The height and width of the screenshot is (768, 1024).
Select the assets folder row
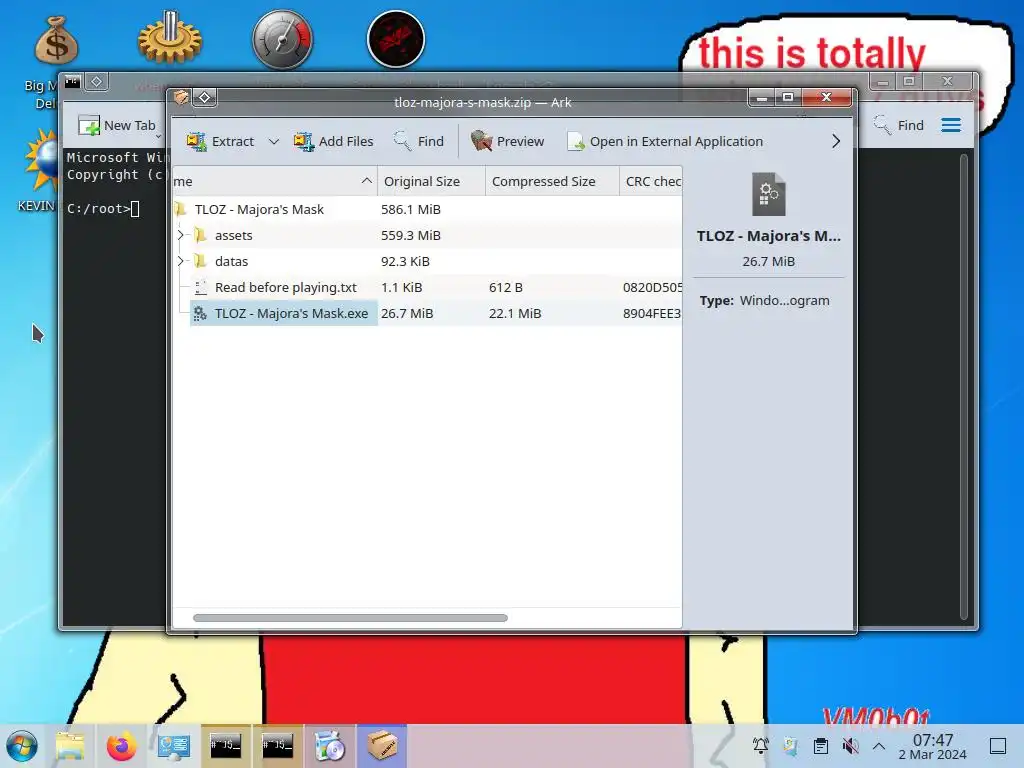427,235
